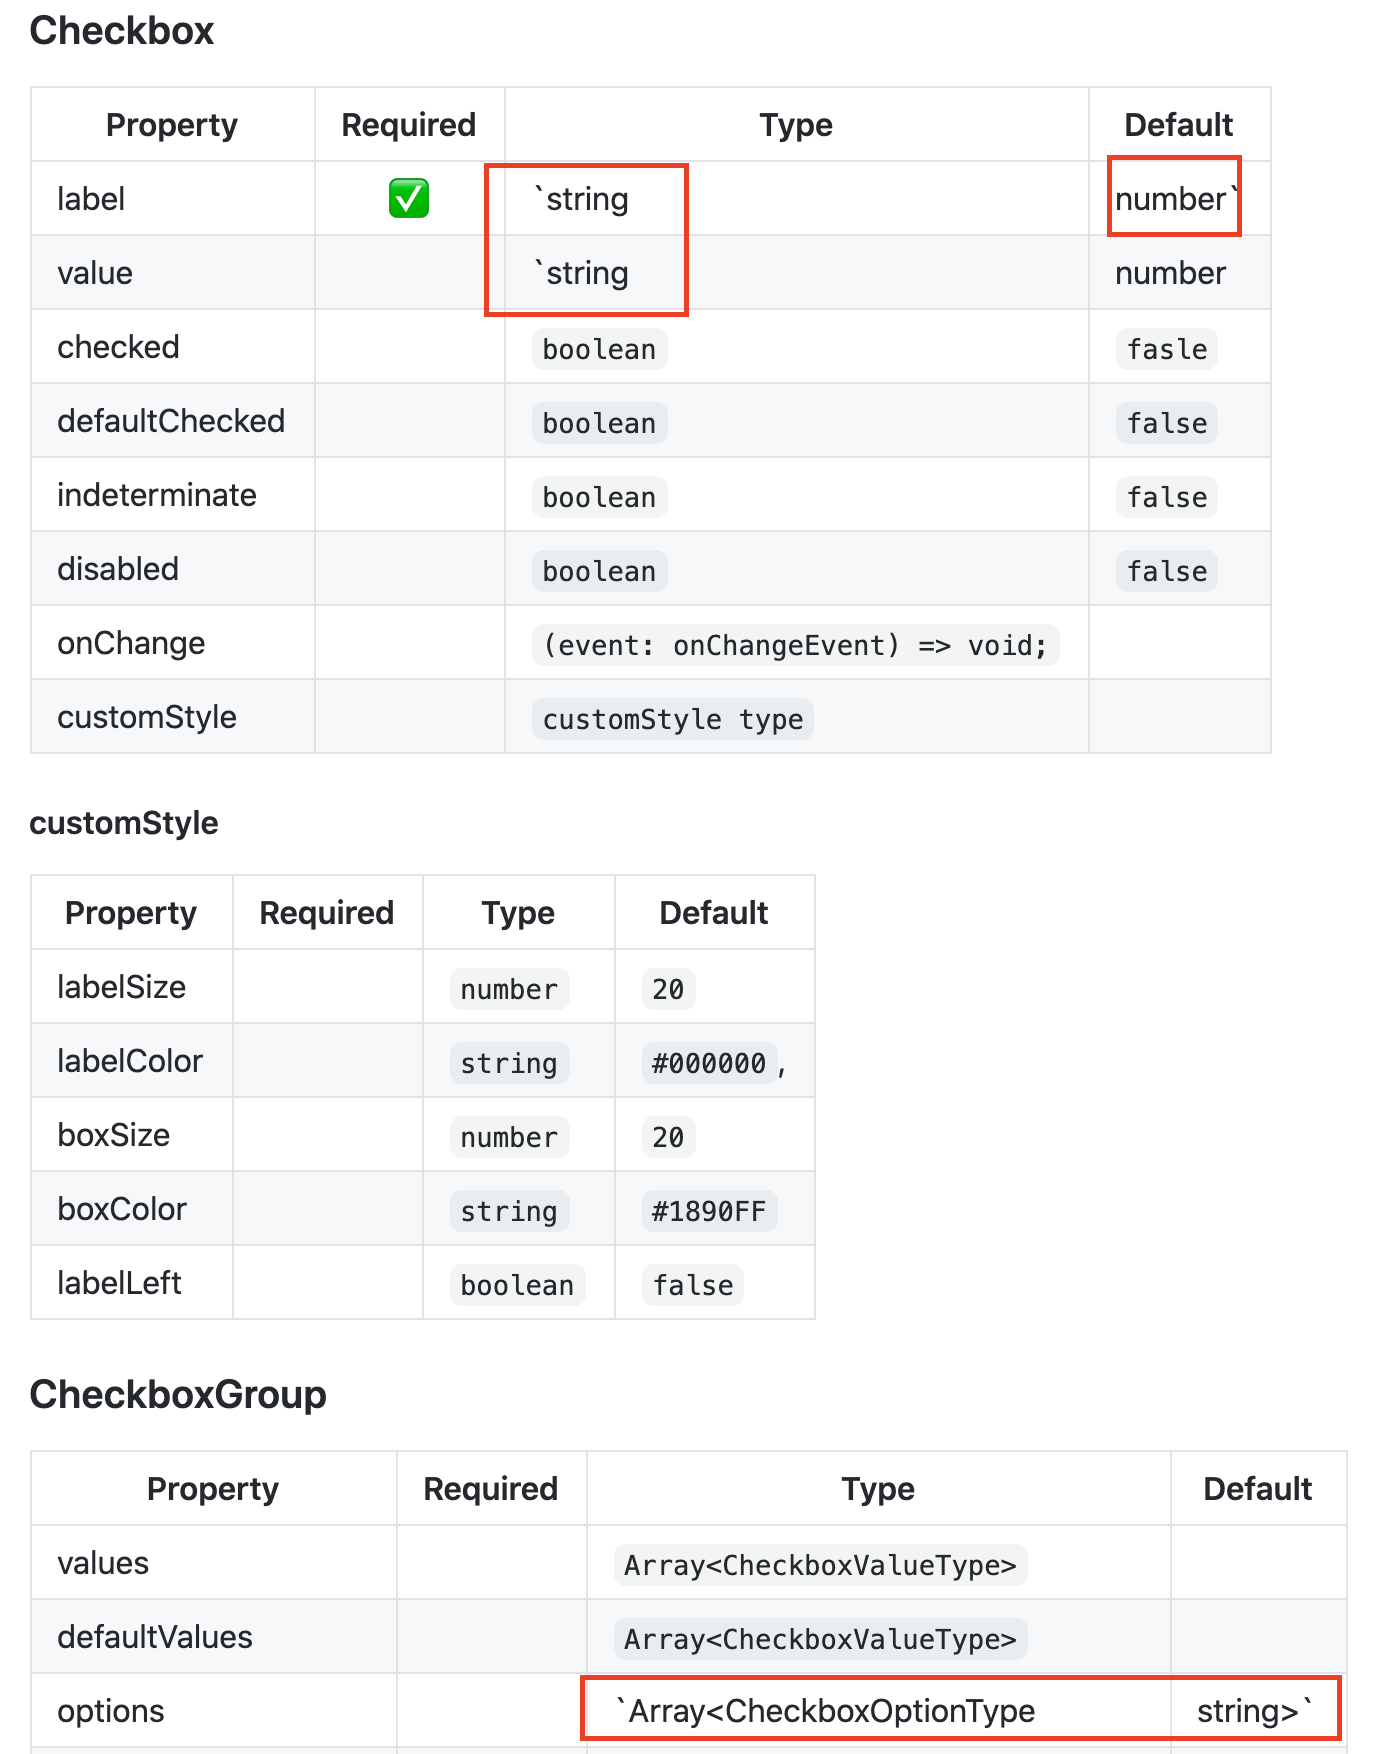
Task: Click the "#1890FF" default color value
Action: (x=709, y=1211)
